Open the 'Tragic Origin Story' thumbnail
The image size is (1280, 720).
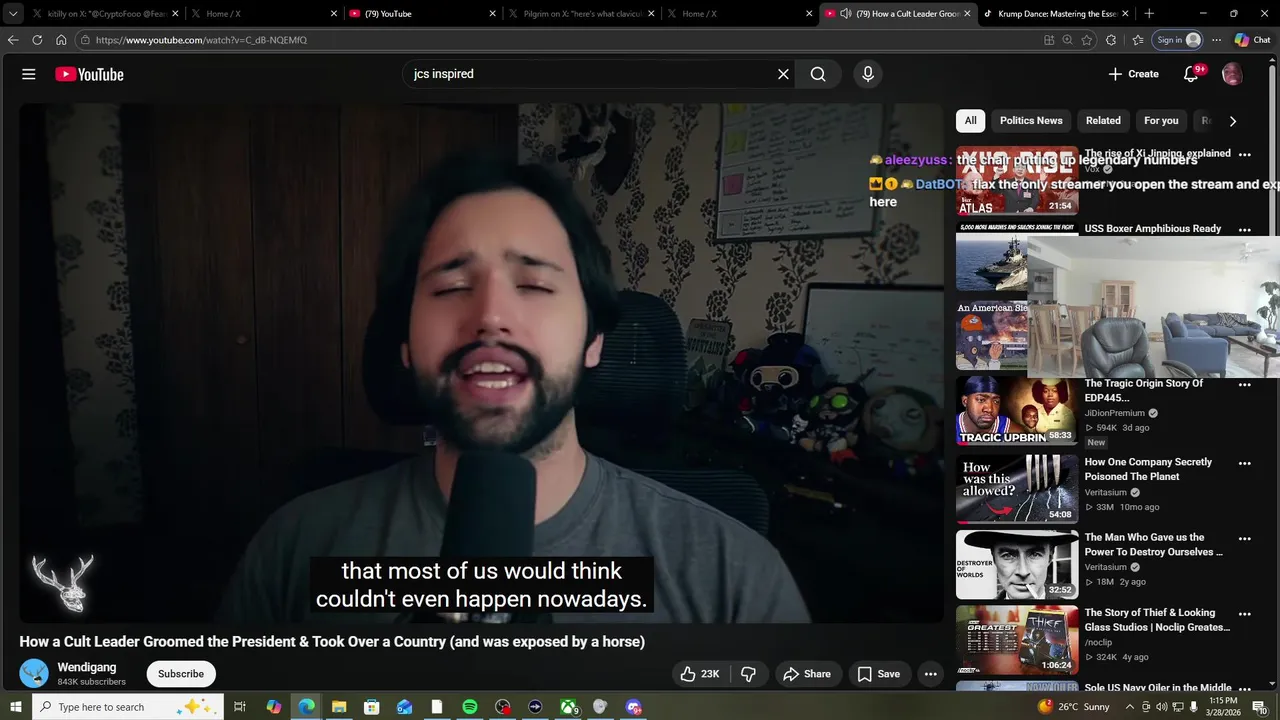coord(1017,411)
